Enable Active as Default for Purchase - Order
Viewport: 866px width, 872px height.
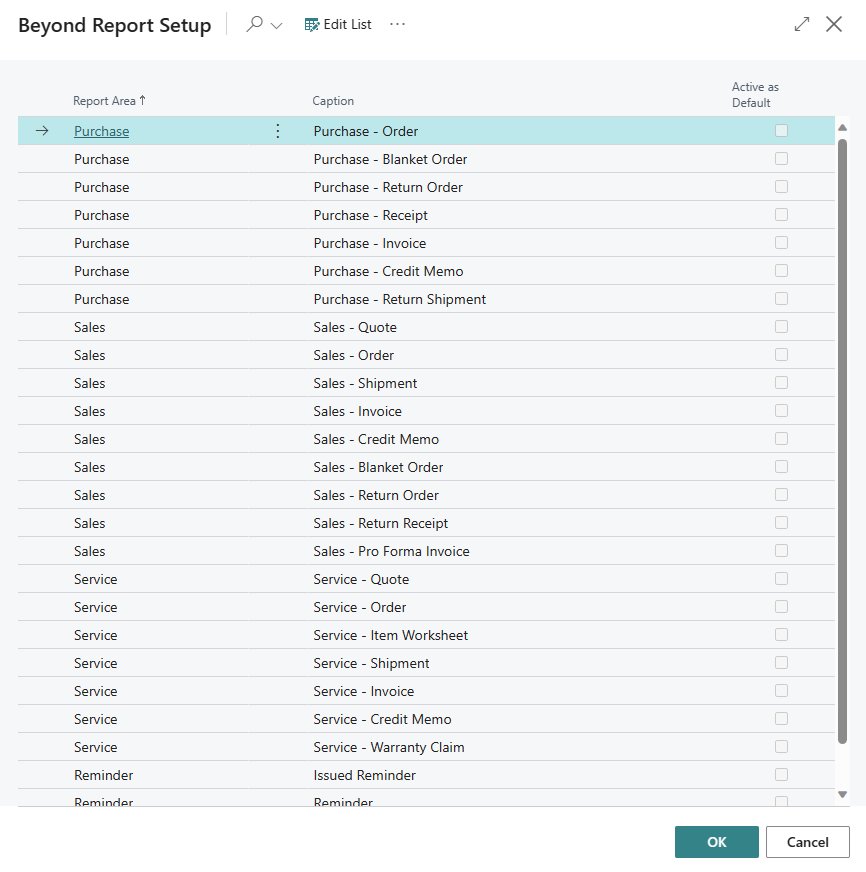coord(781,131)
